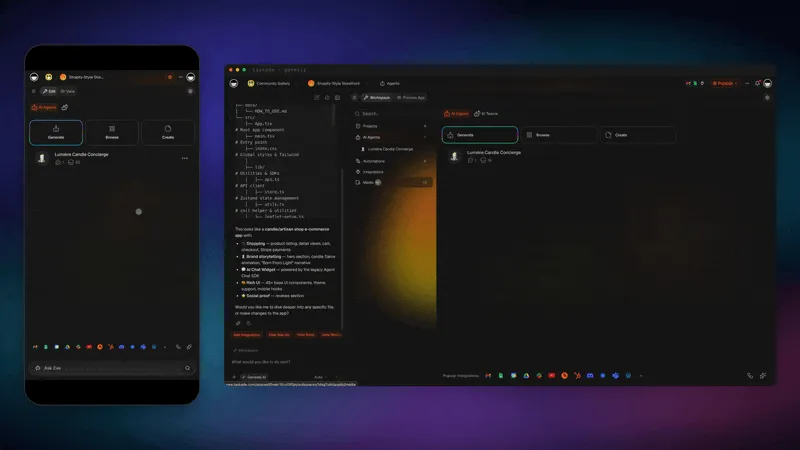This screenshot has width=800, height=450.
Task: Click WordPress integration icon in desktop bar
Action: [x=628, y=376]
